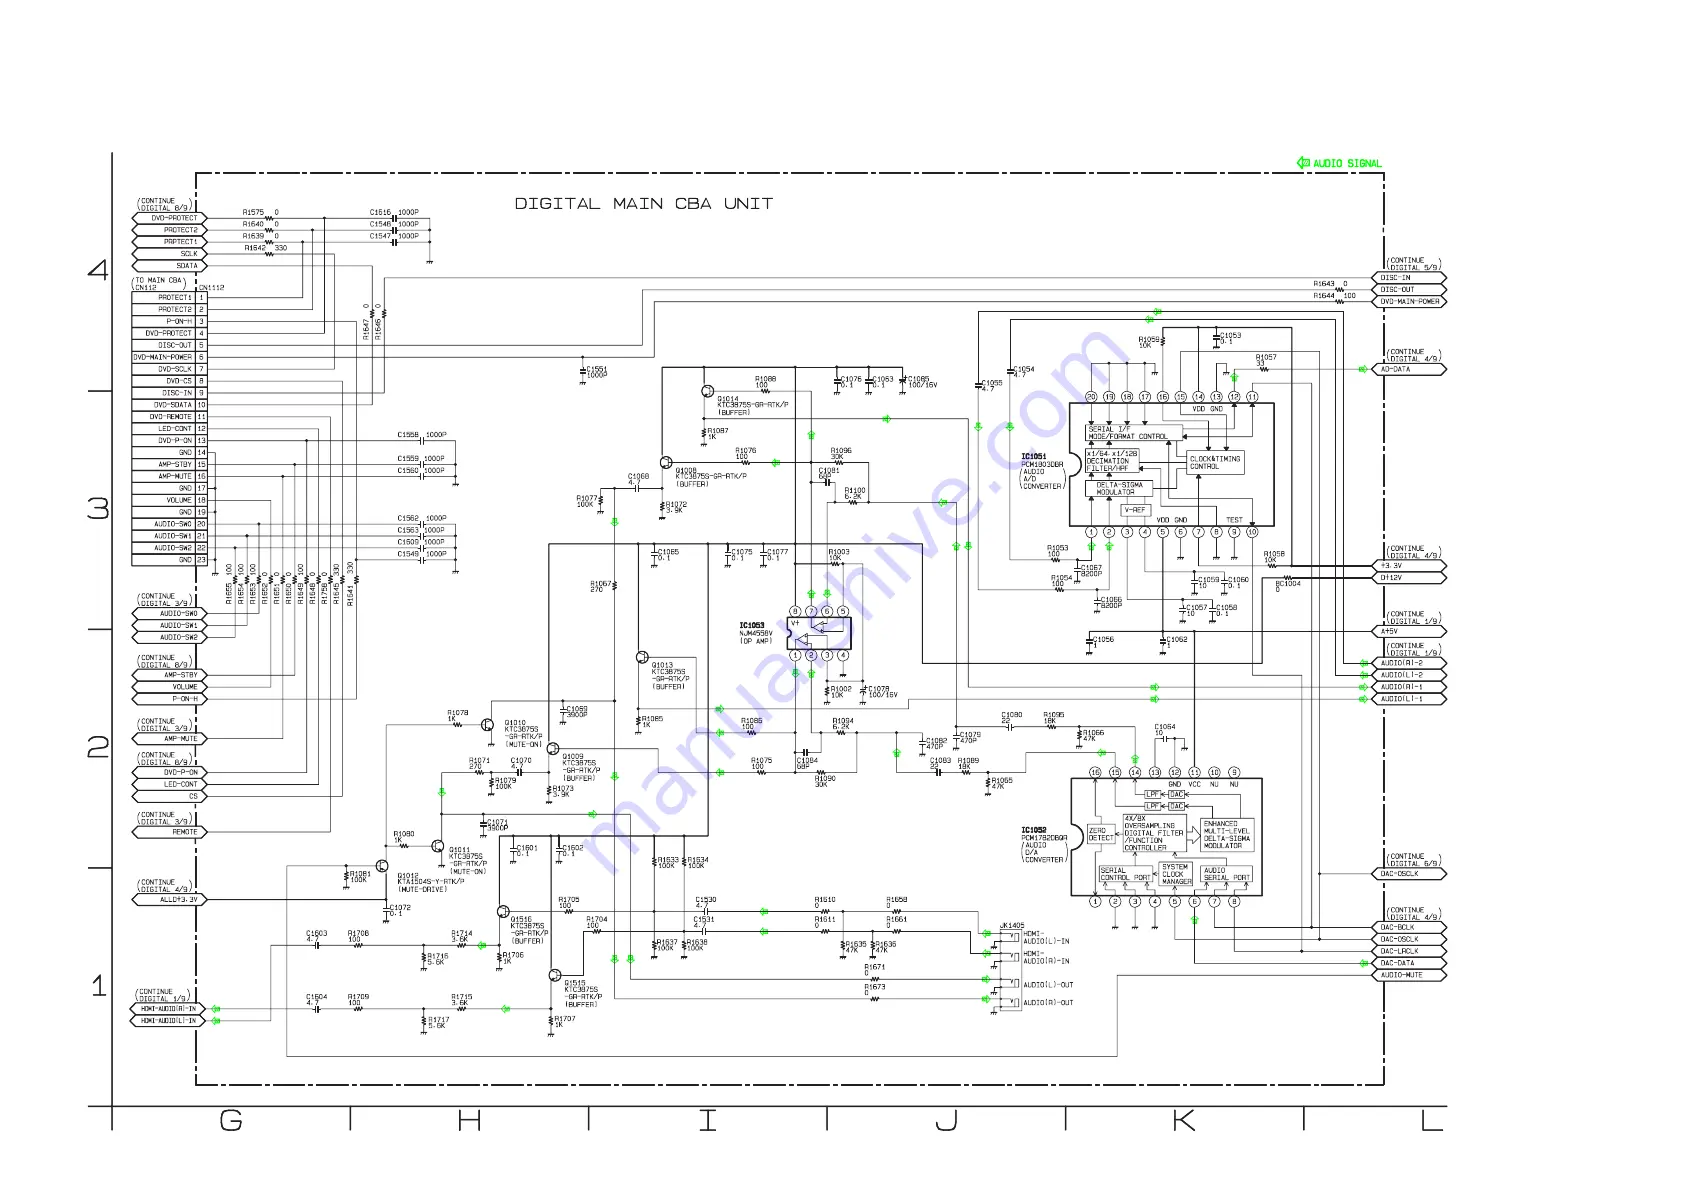
Task: Click the R1088 resistor symbol
Action: (766, 391)
